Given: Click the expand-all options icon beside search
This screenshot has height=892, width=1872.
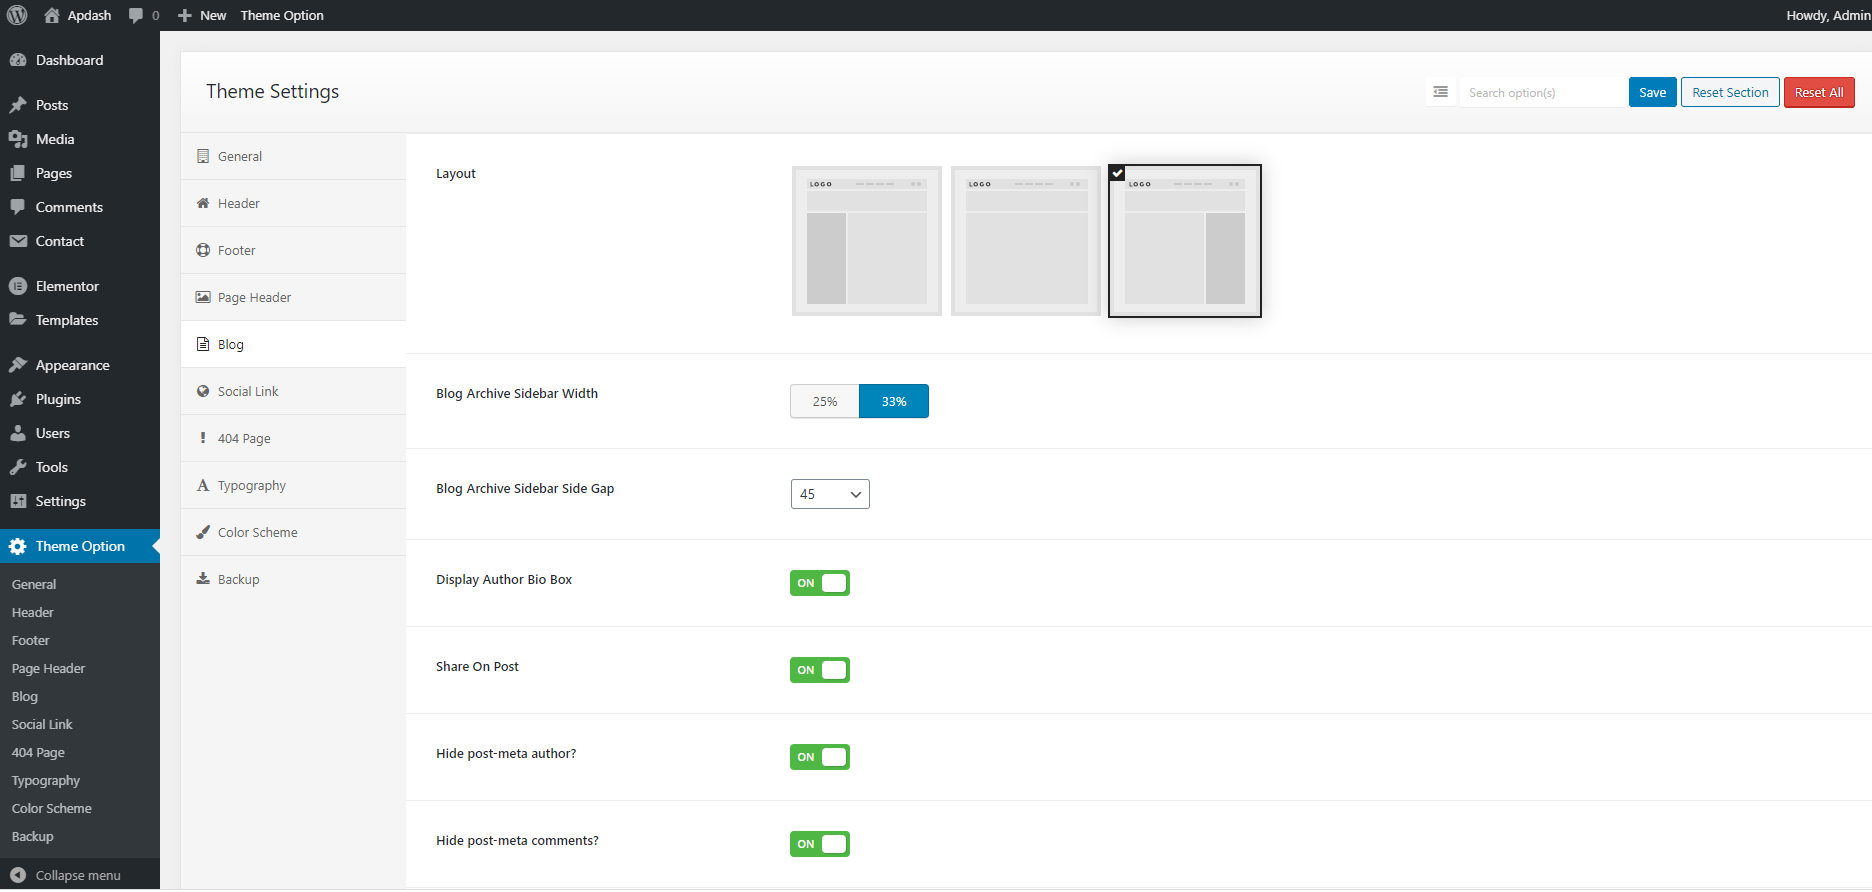Looking at the screenshot, I should [1440, 92].
